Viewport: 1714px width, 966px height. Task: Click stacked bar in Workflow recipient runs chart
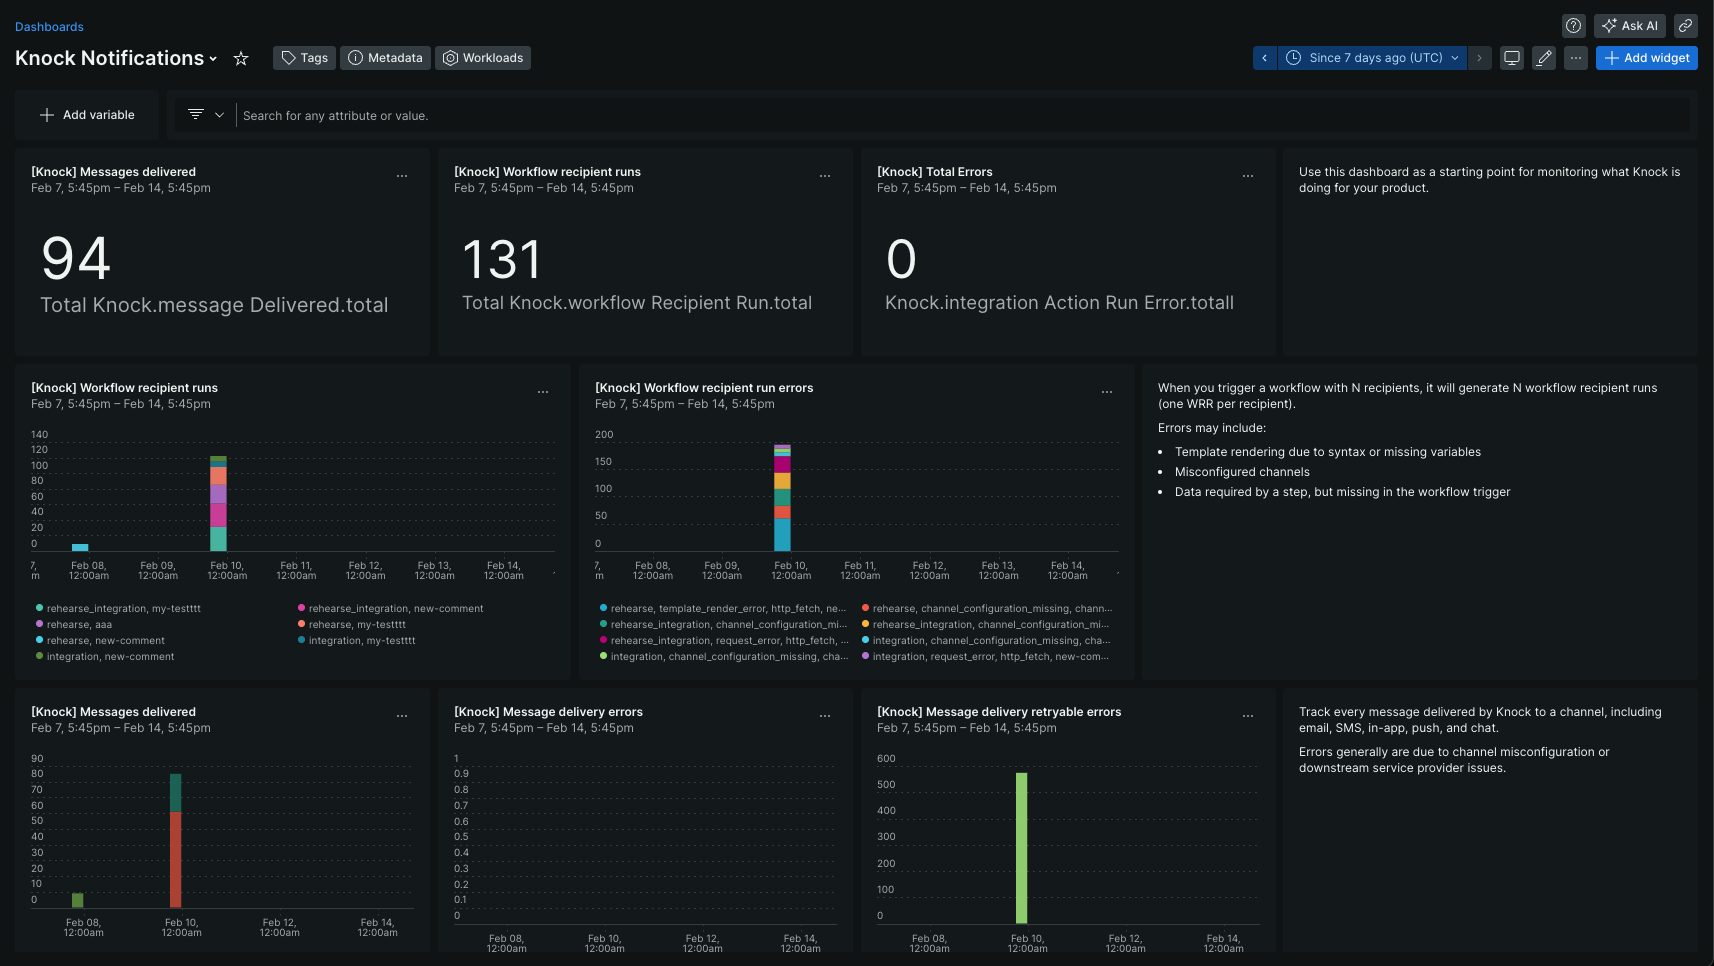point(218,503)
